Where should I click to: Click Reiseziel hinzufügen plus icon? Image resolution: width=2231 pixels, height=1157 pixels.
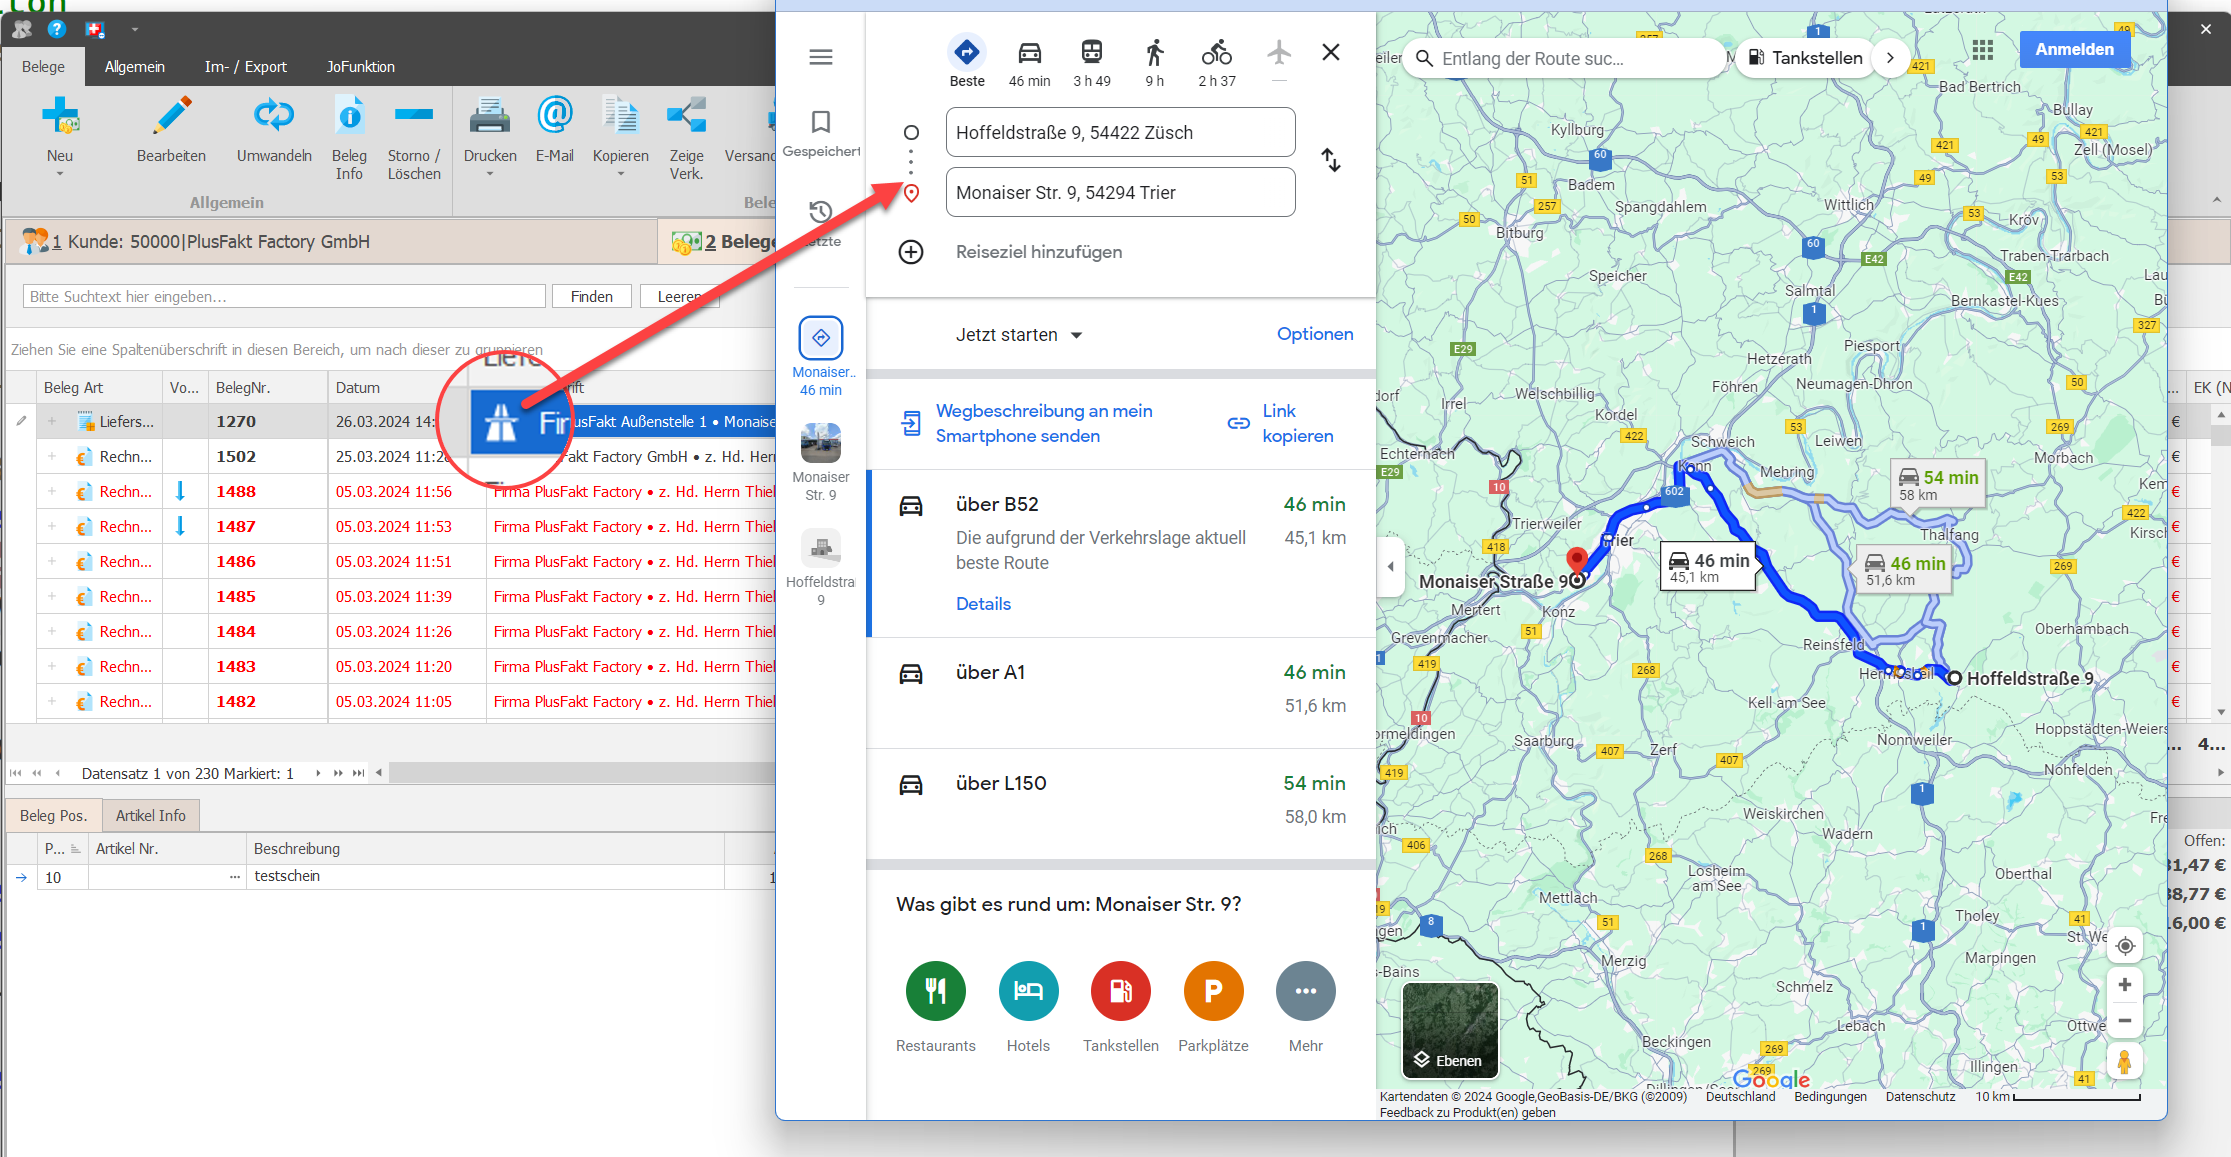click(x=911, y=252)
